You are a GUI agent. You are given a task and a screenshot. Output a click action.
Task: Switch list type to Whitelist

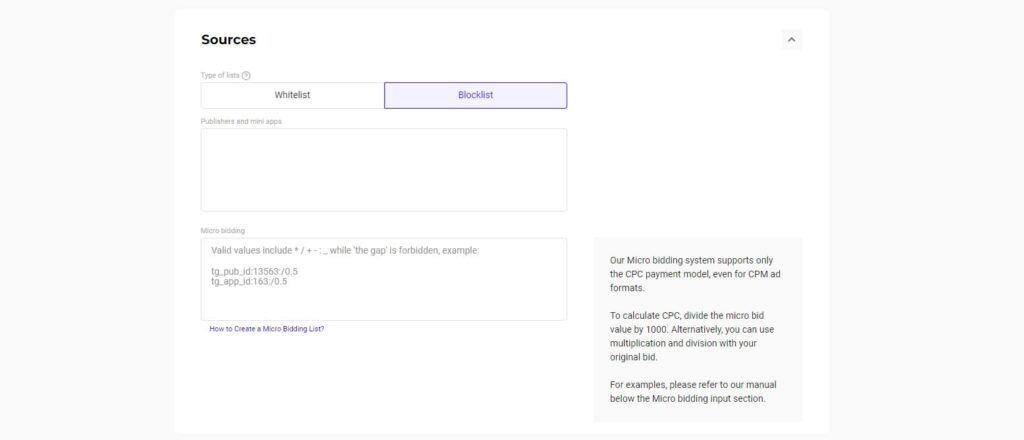293,95
